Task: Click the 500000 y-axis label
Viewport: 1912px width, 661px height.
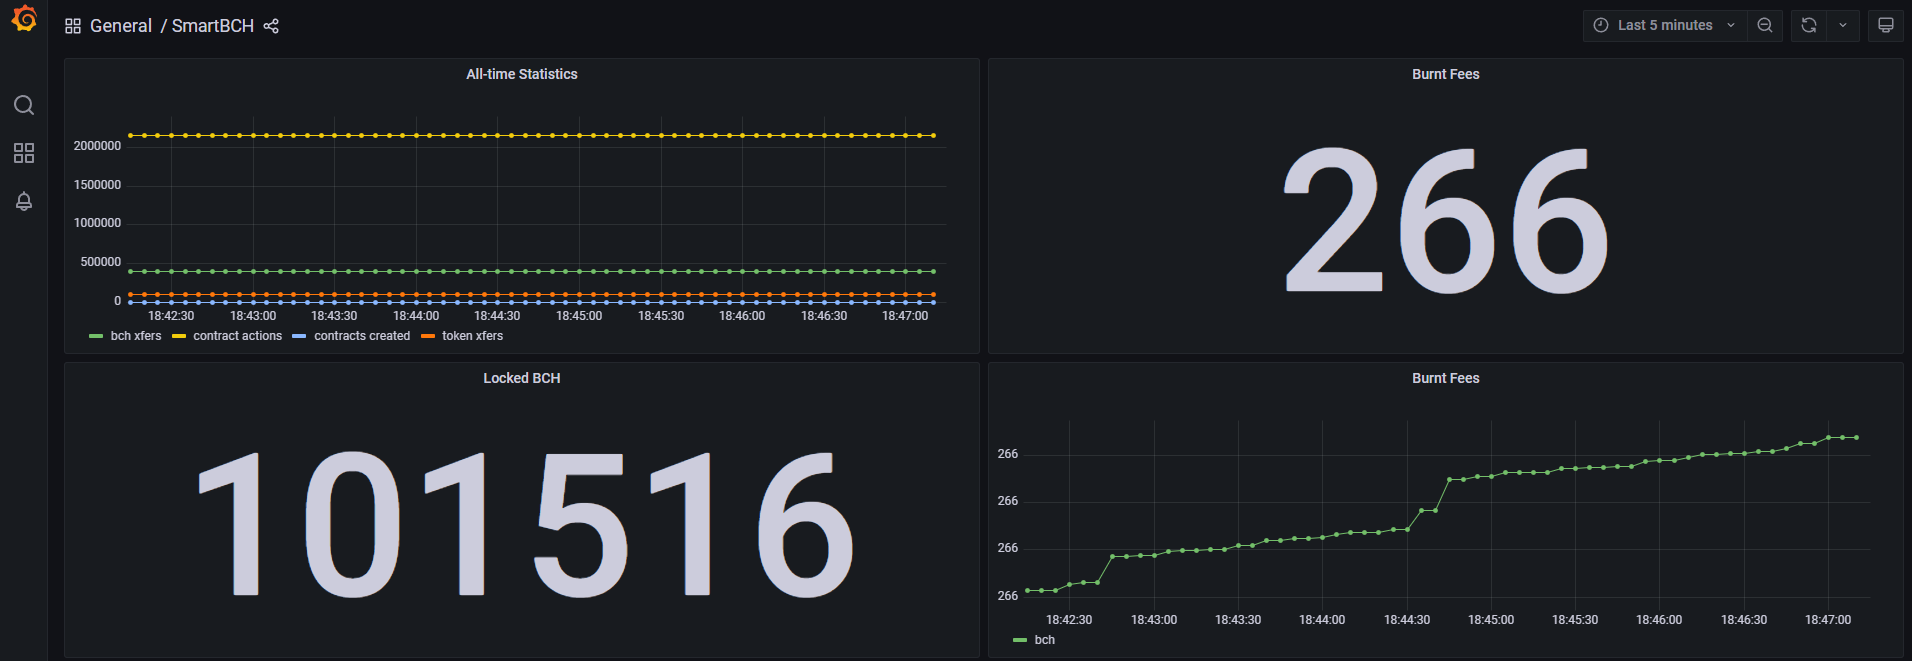Action: pos(100,262)
